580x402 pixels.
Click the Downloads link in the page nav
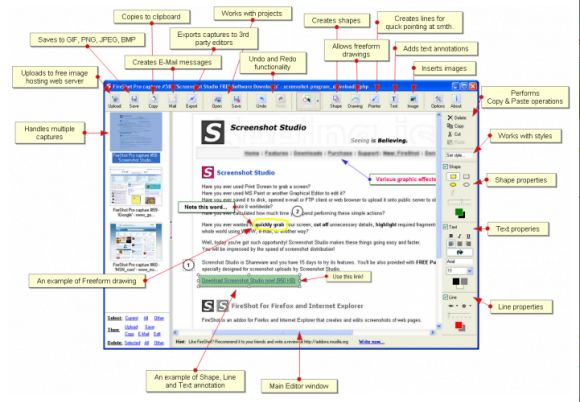coord(308,153)
